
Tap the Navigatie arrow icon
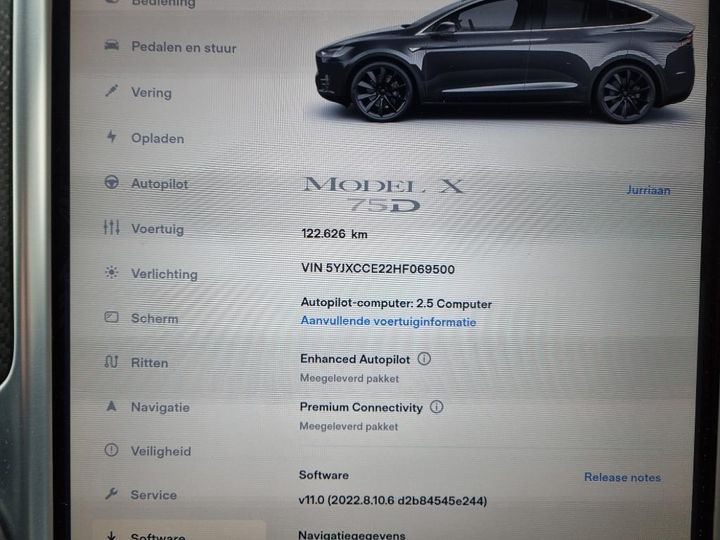point(111,406)
